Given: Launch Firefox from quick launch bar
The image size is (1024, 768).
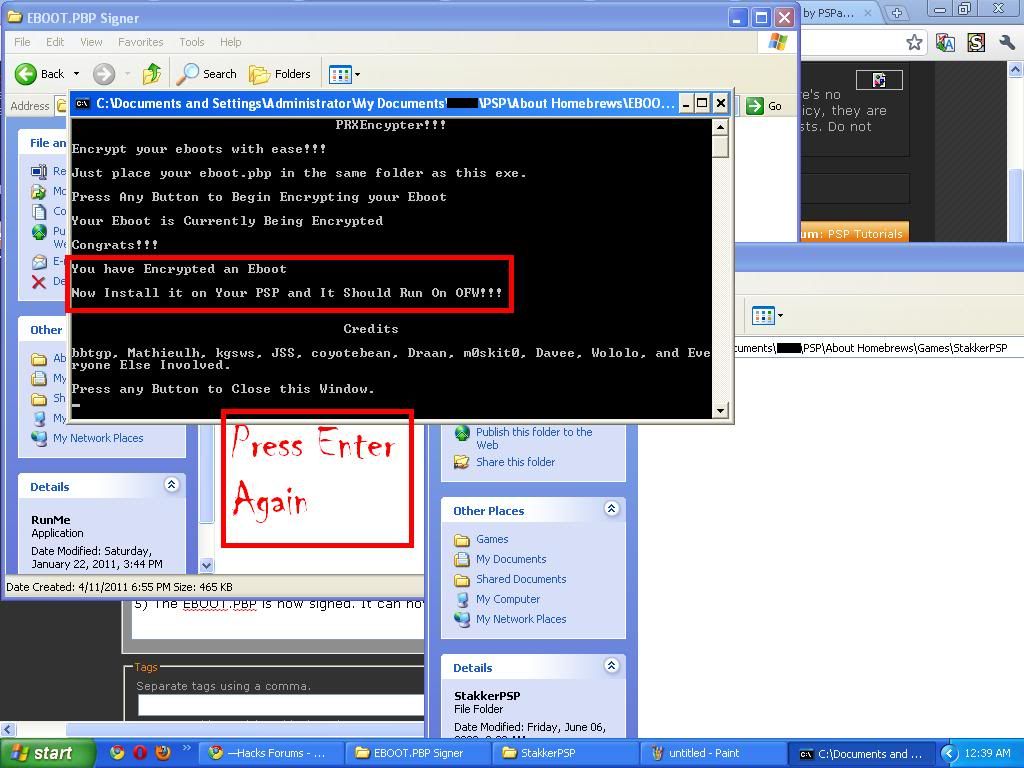Looking at the screenshot, I should 163,753.
